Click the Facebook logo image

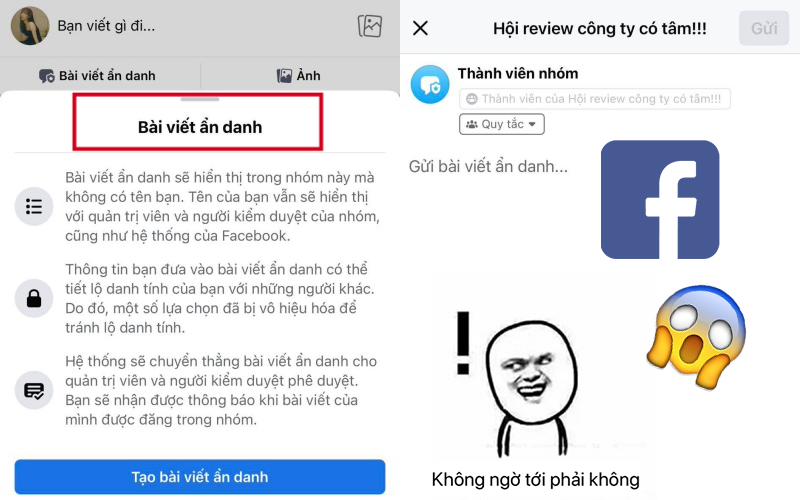coord(660,199)
